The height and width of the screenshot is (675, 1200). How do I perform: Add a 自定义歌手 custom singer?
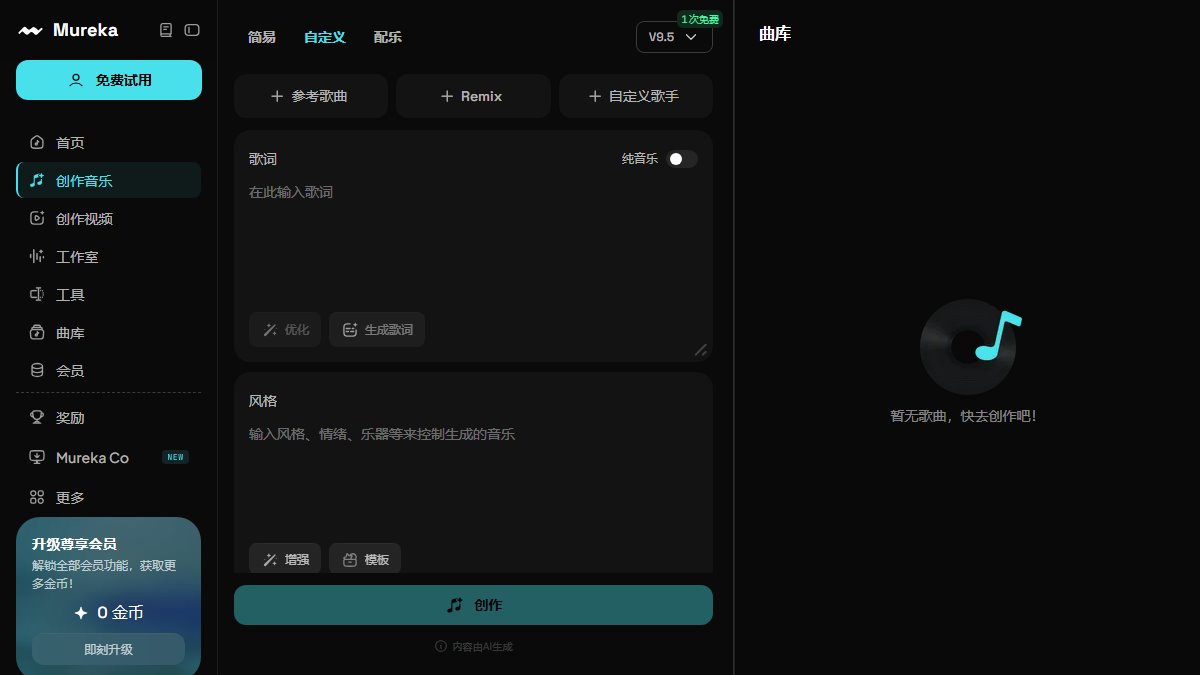[x=636, y=96]
